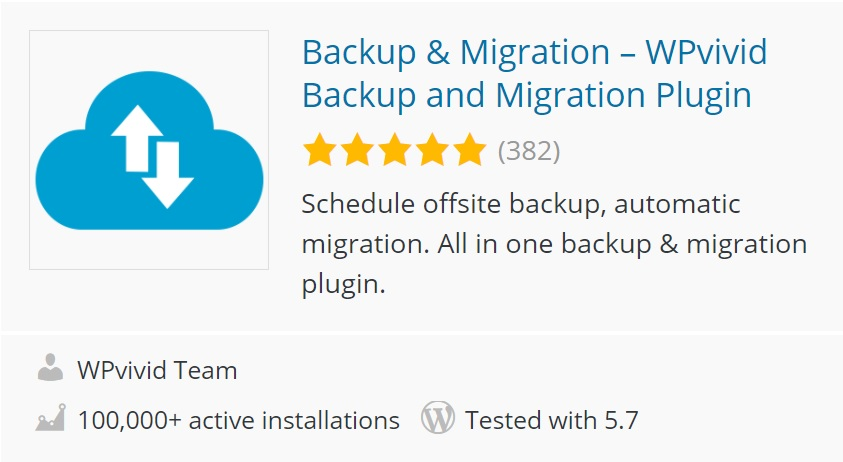Select the first rating star
843x462 pixels.
pyautogui.click(x=319, y=151)
